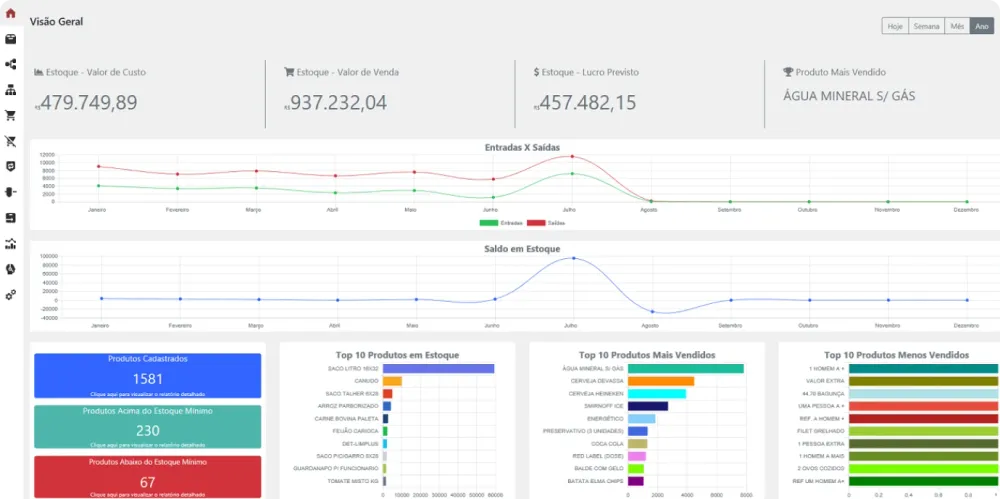Screen dimensions: 1000x499
Task: Click the FEIJÃO CARIOCA label
Action: pyautogui.click(x=355, y=431)
